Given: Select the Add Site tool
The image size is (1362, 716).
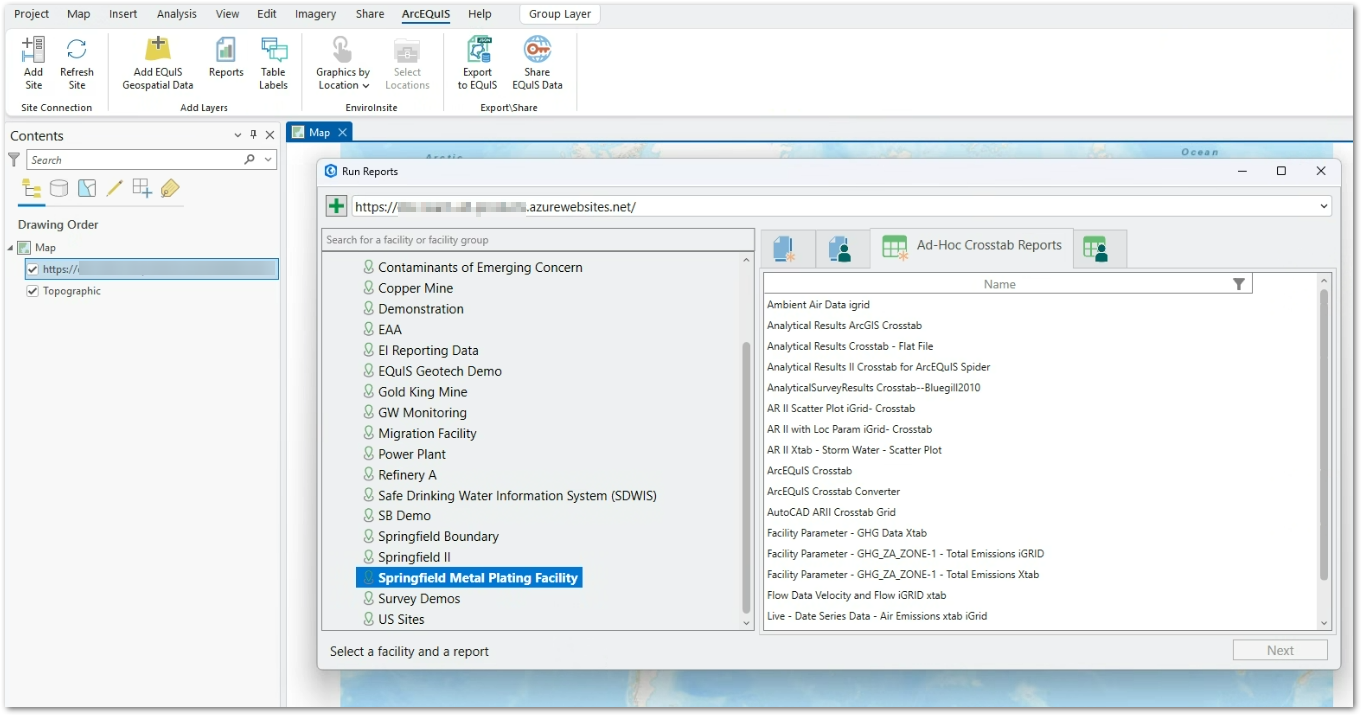Looking at the screenshot, I should click(33, 62).
